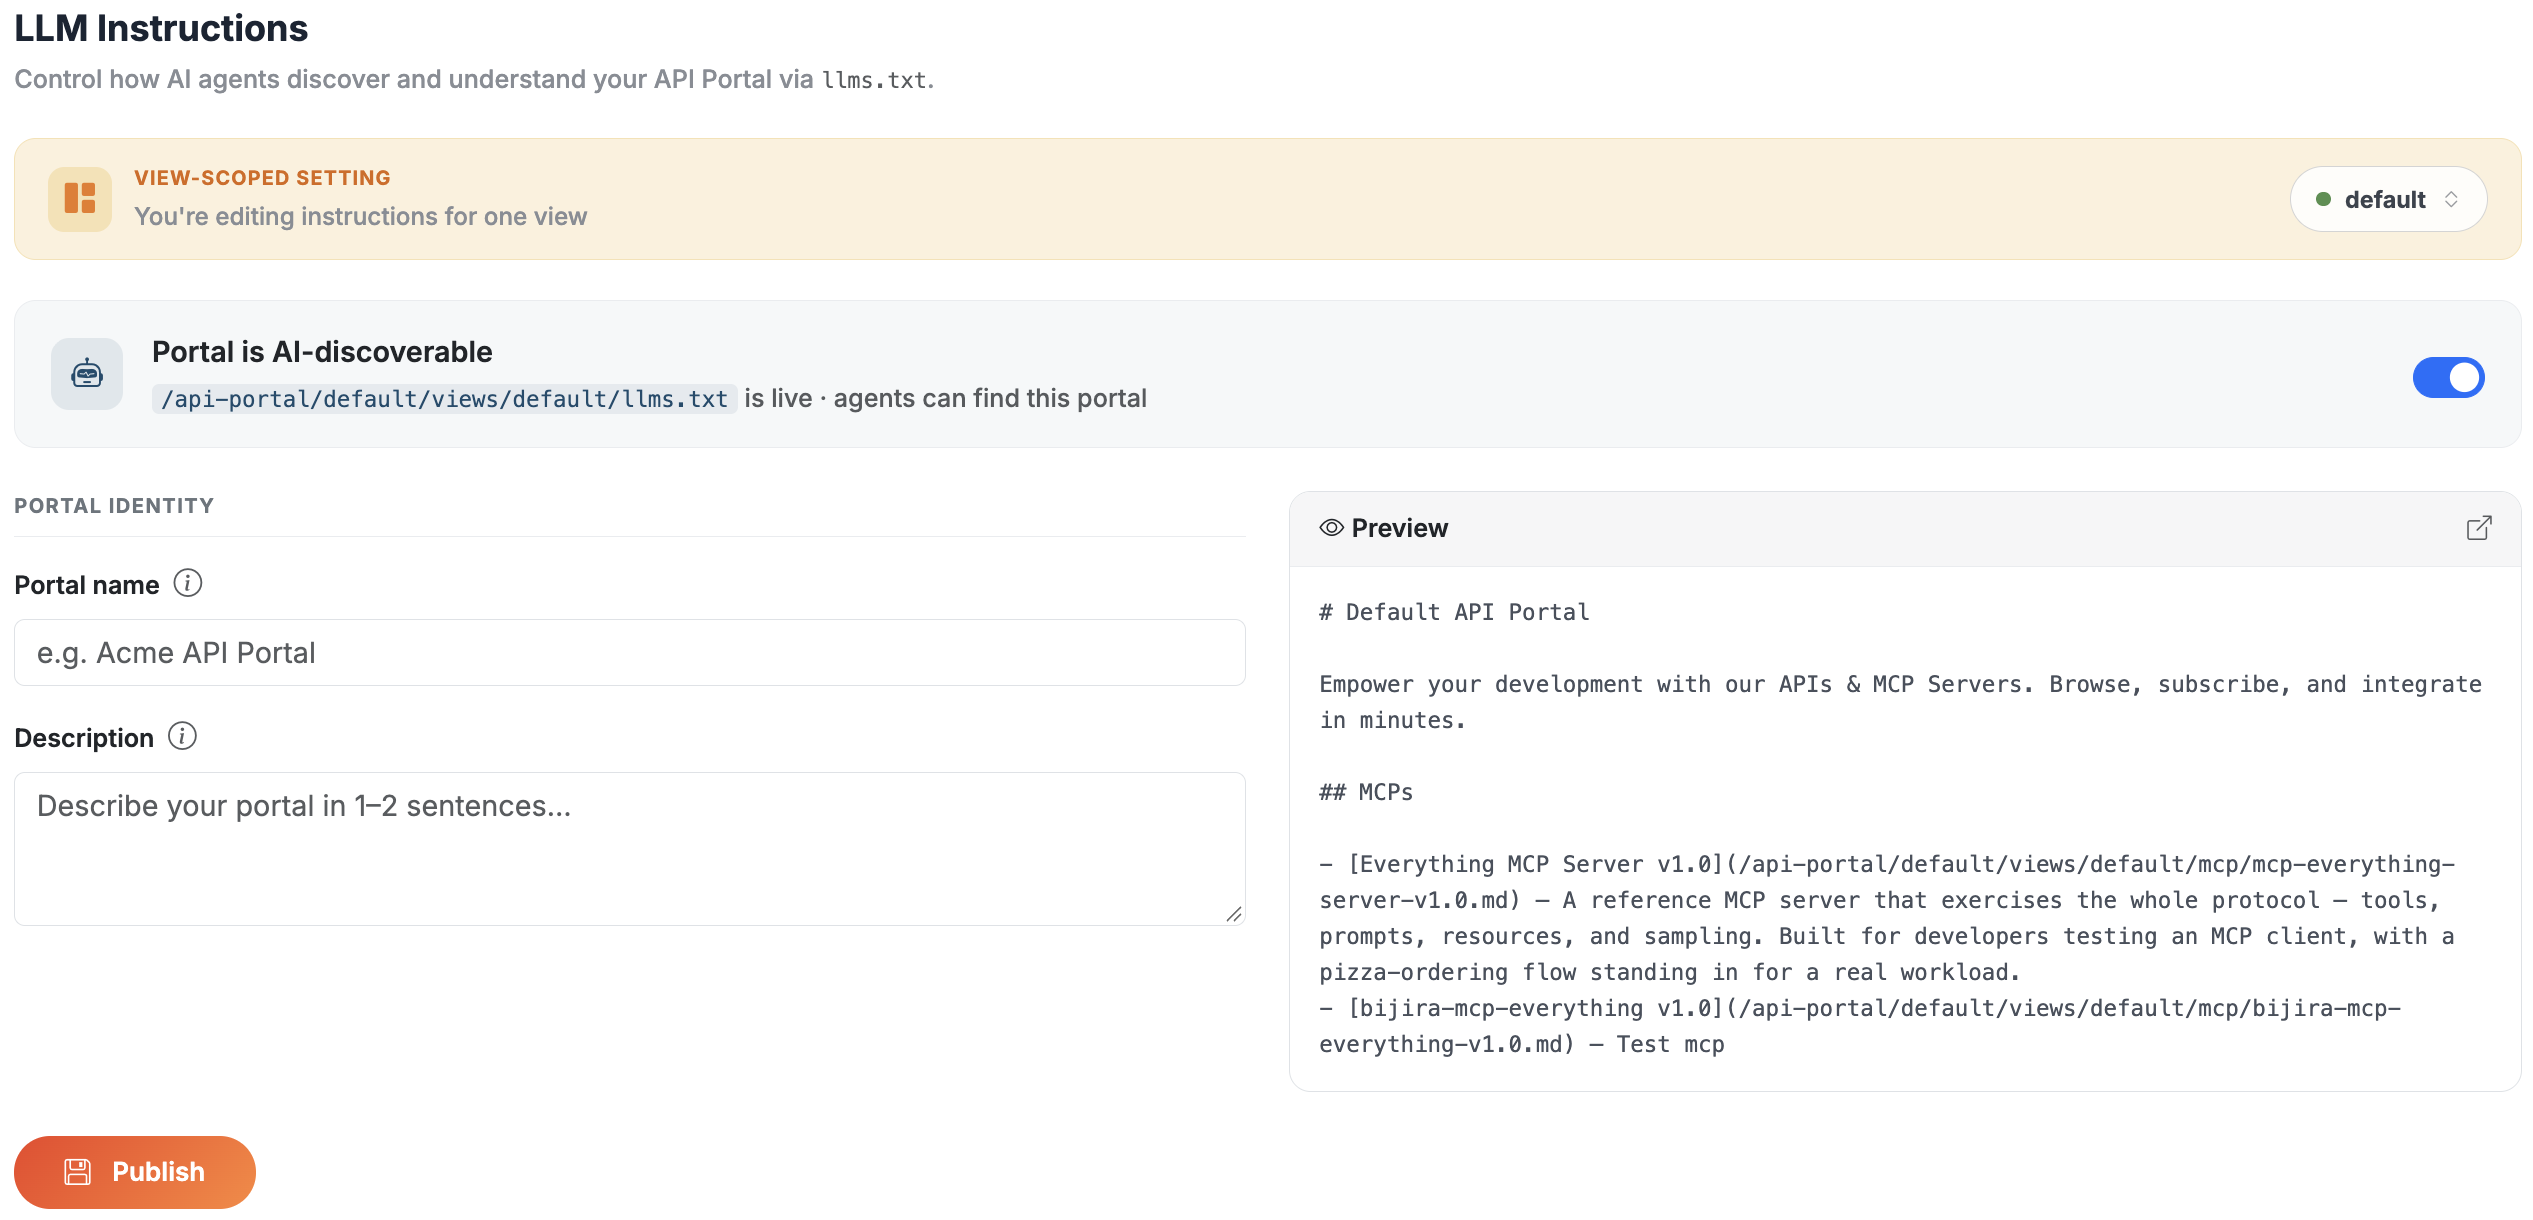This screenshot has height=1220, width=2533.
Task: Click the 'bijira-mcp-everything v1.0' preview entry
Action: 1860,1026
